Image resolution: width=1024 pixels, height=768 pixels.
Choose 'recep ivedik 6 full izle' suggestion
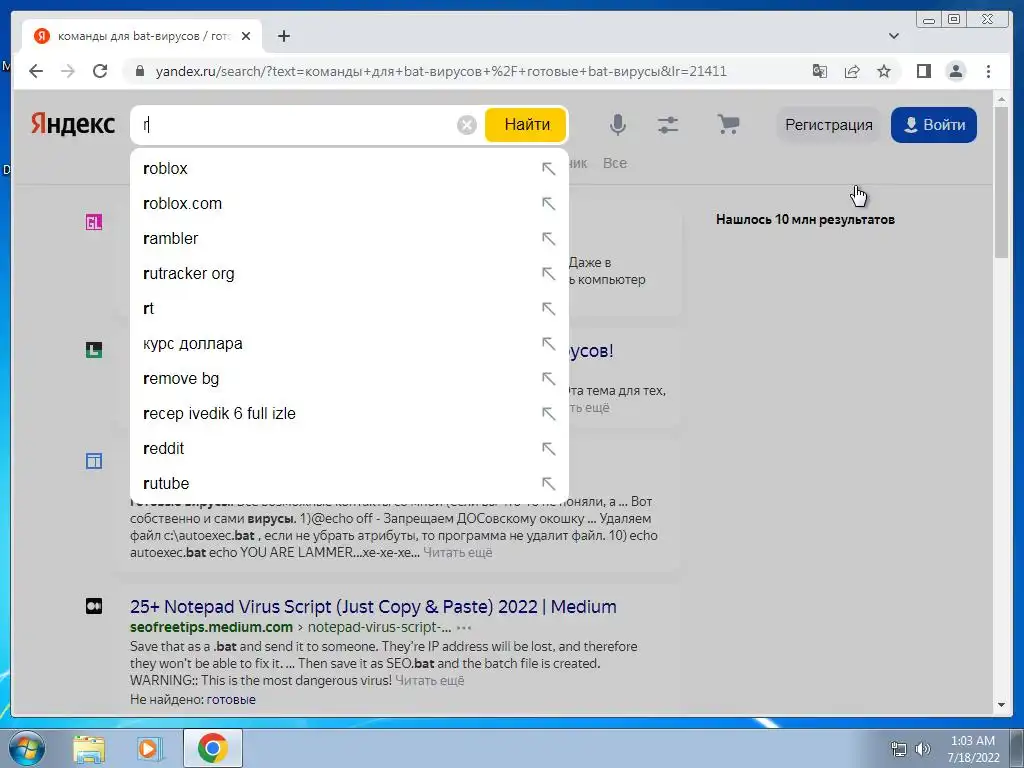[x=349, y=413]
